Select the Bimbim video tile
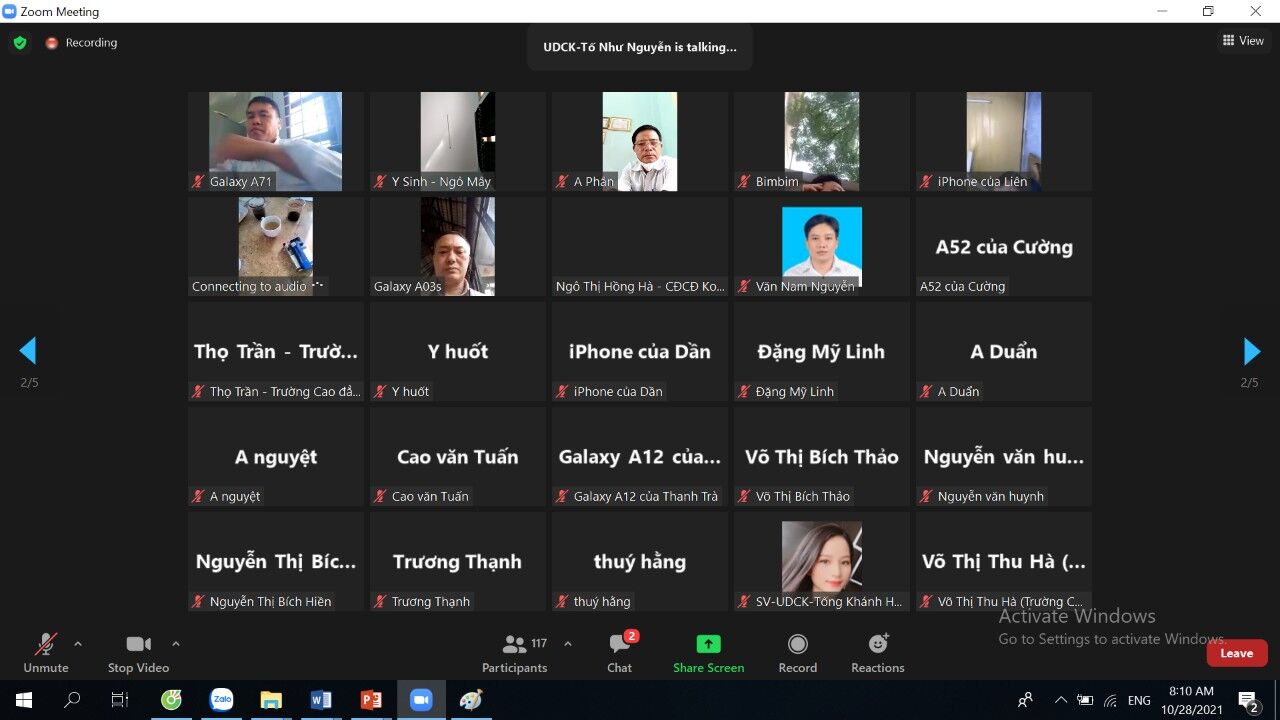The width and height of the screenshot is (1280, 720). pos(822,141)
